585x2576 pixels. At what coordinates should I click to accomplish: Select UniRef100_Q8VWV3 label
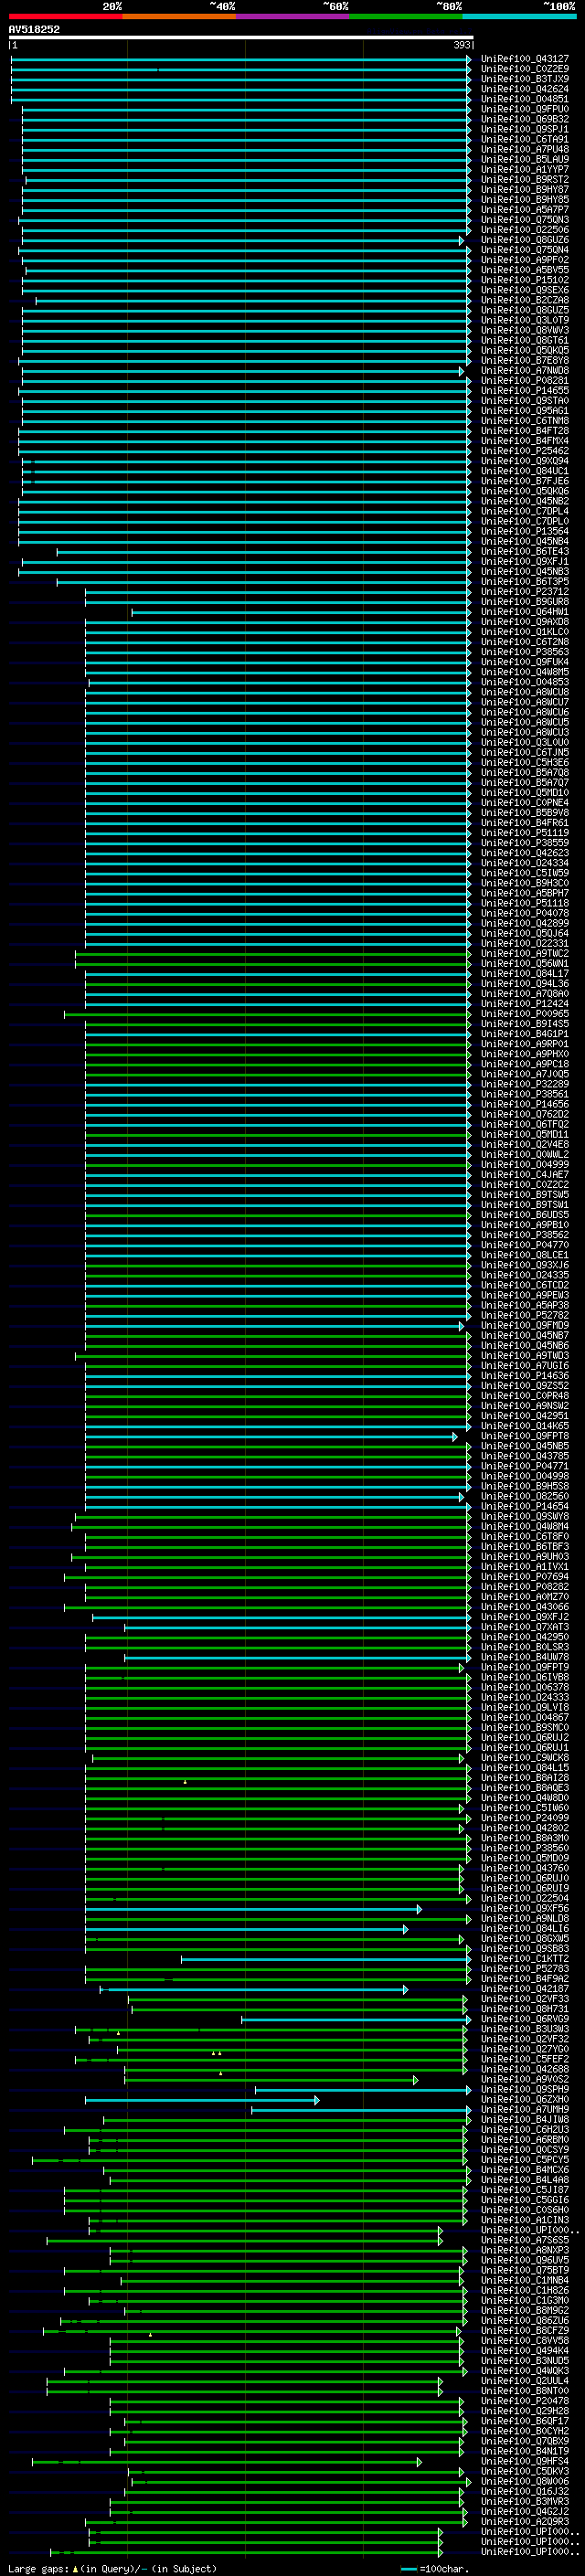click(x=525, y=330)
